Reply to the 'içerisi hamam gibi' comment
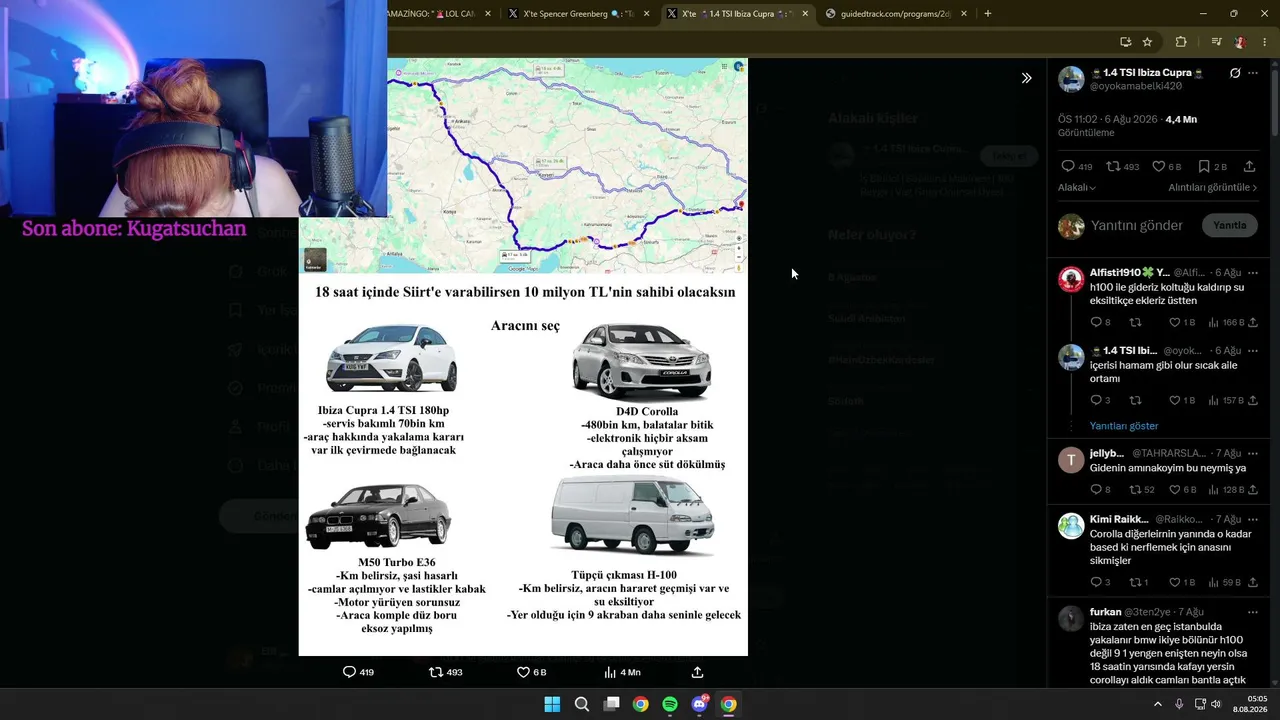Viewport: 1280px width, 720px height. click(x=1100, y=400)
